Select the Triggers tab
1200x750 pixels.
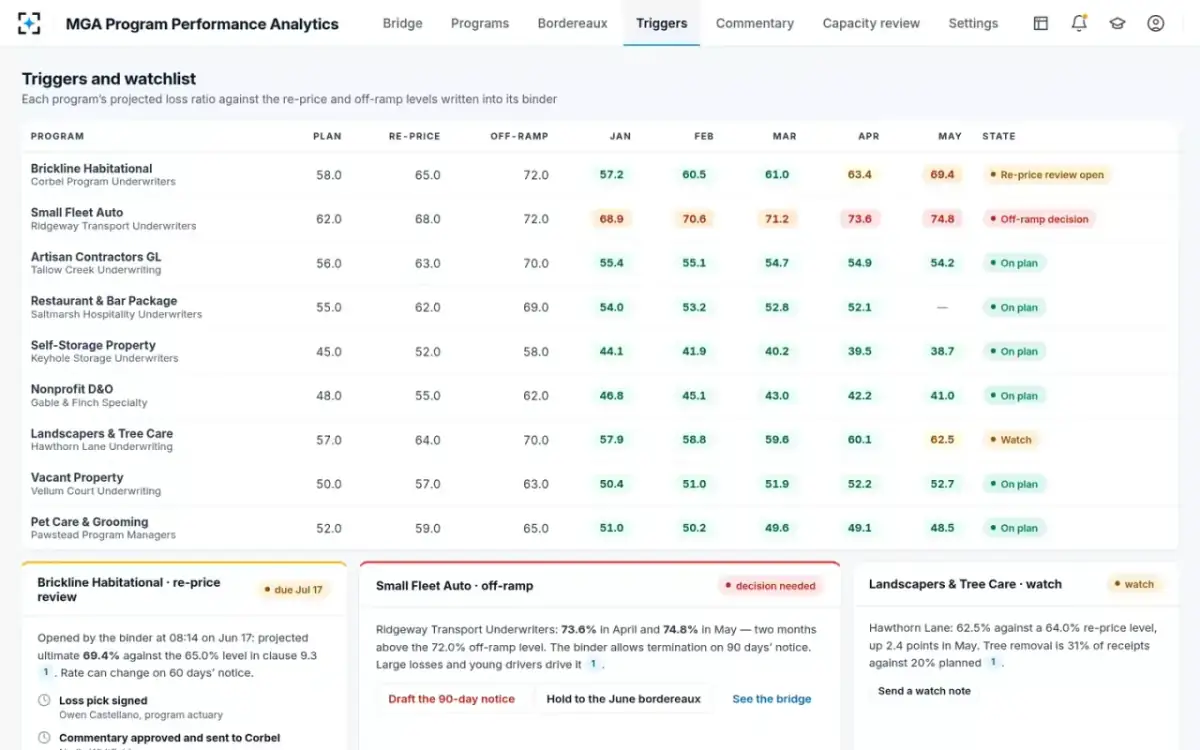click(x=661, y=23)
